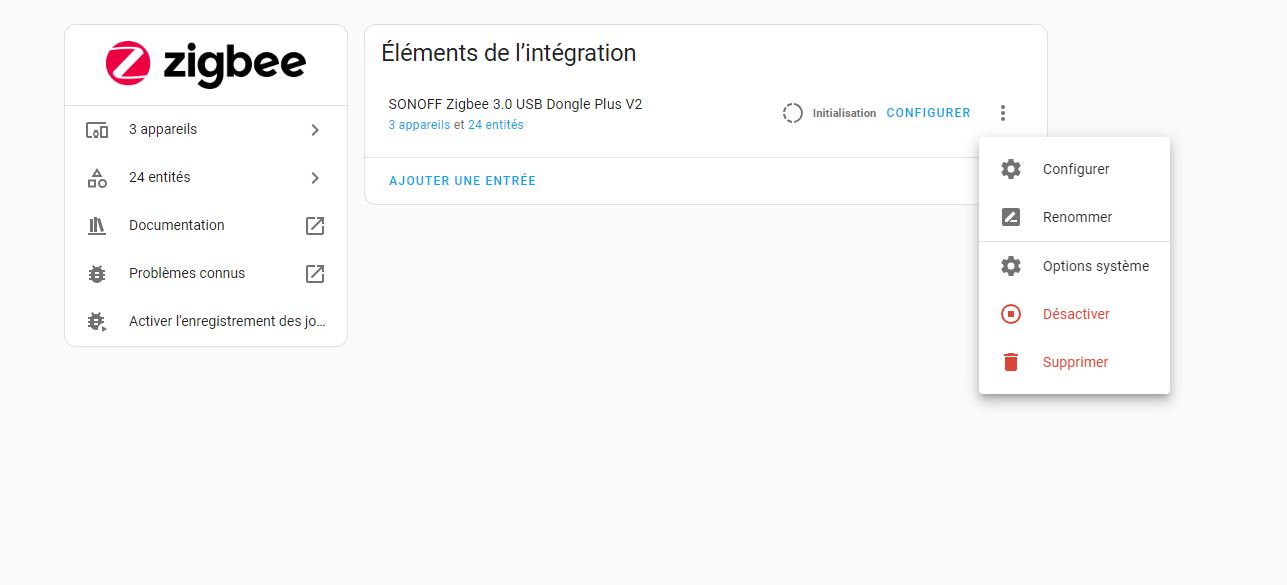Click the external link icon next to Problèmes connus
1287x585 pixels.
315,274
